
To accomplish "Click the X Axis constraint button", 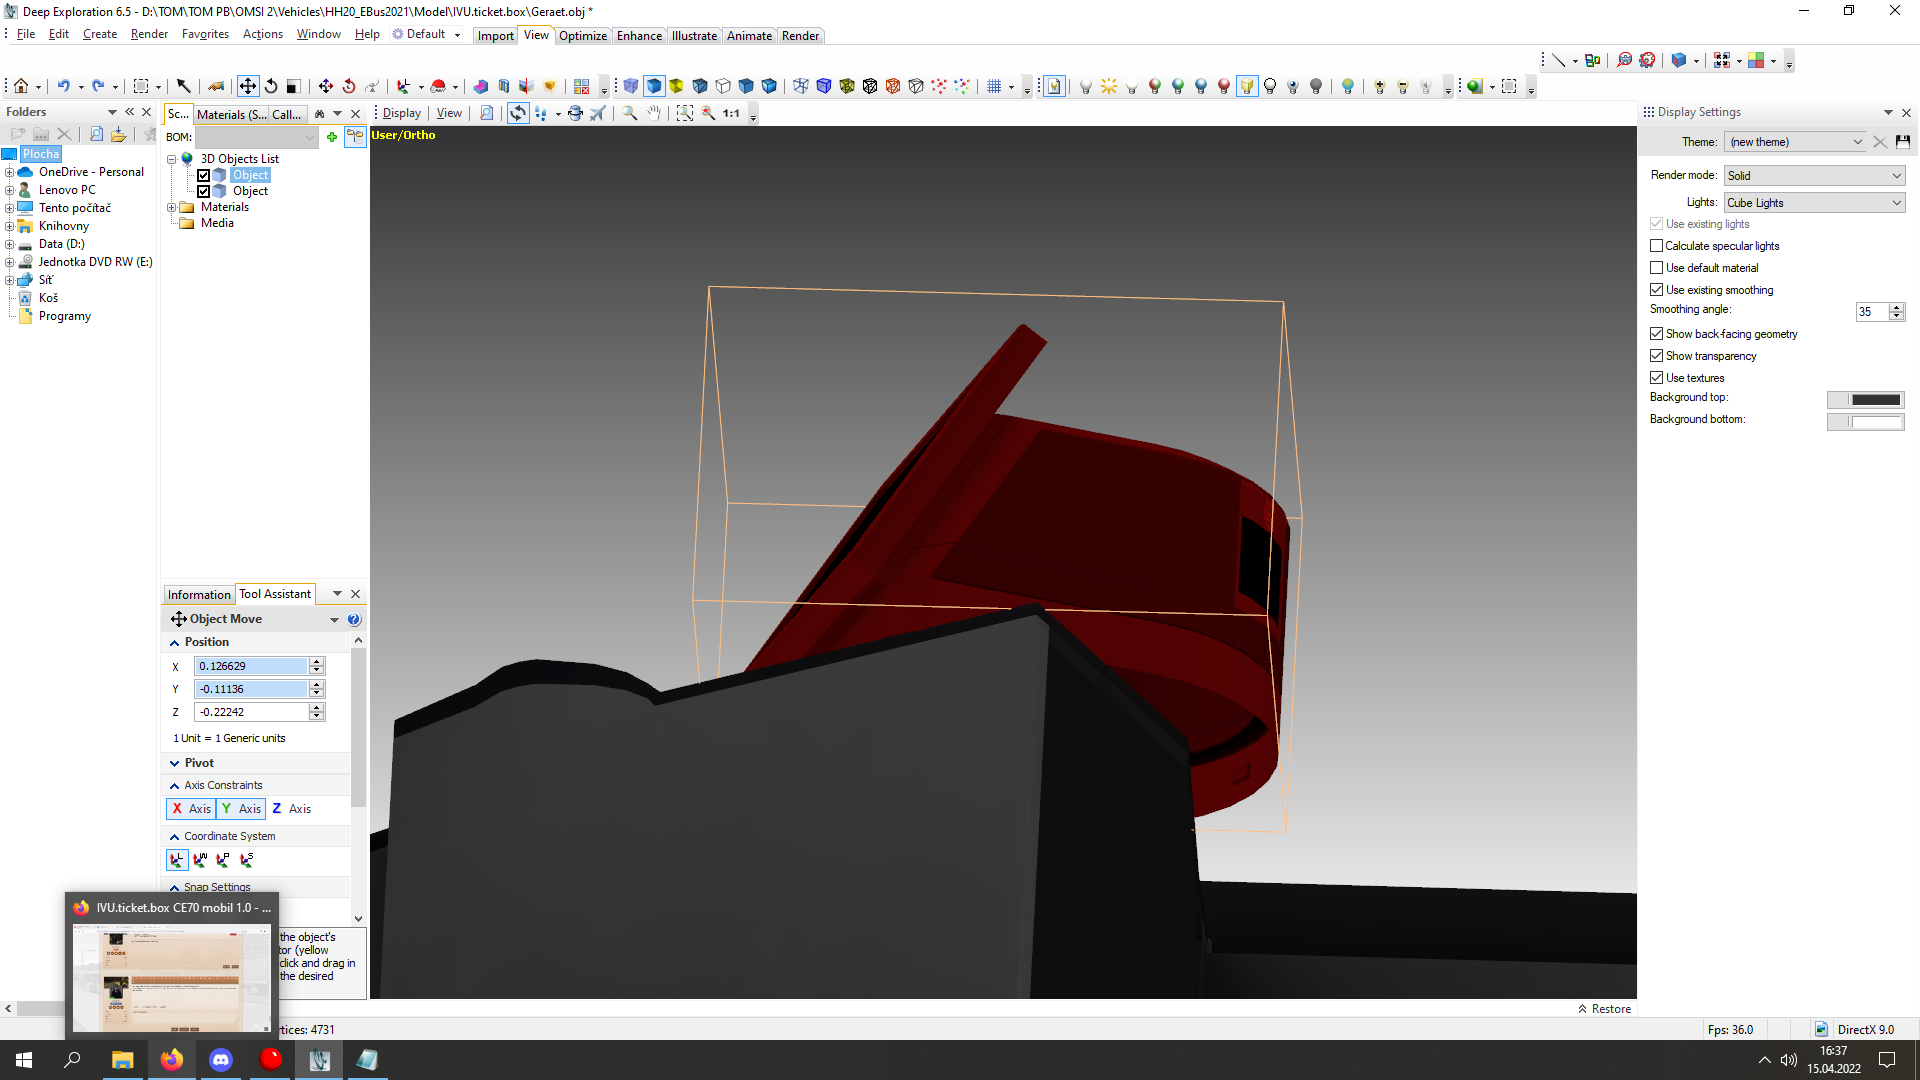I will point(191,809).
